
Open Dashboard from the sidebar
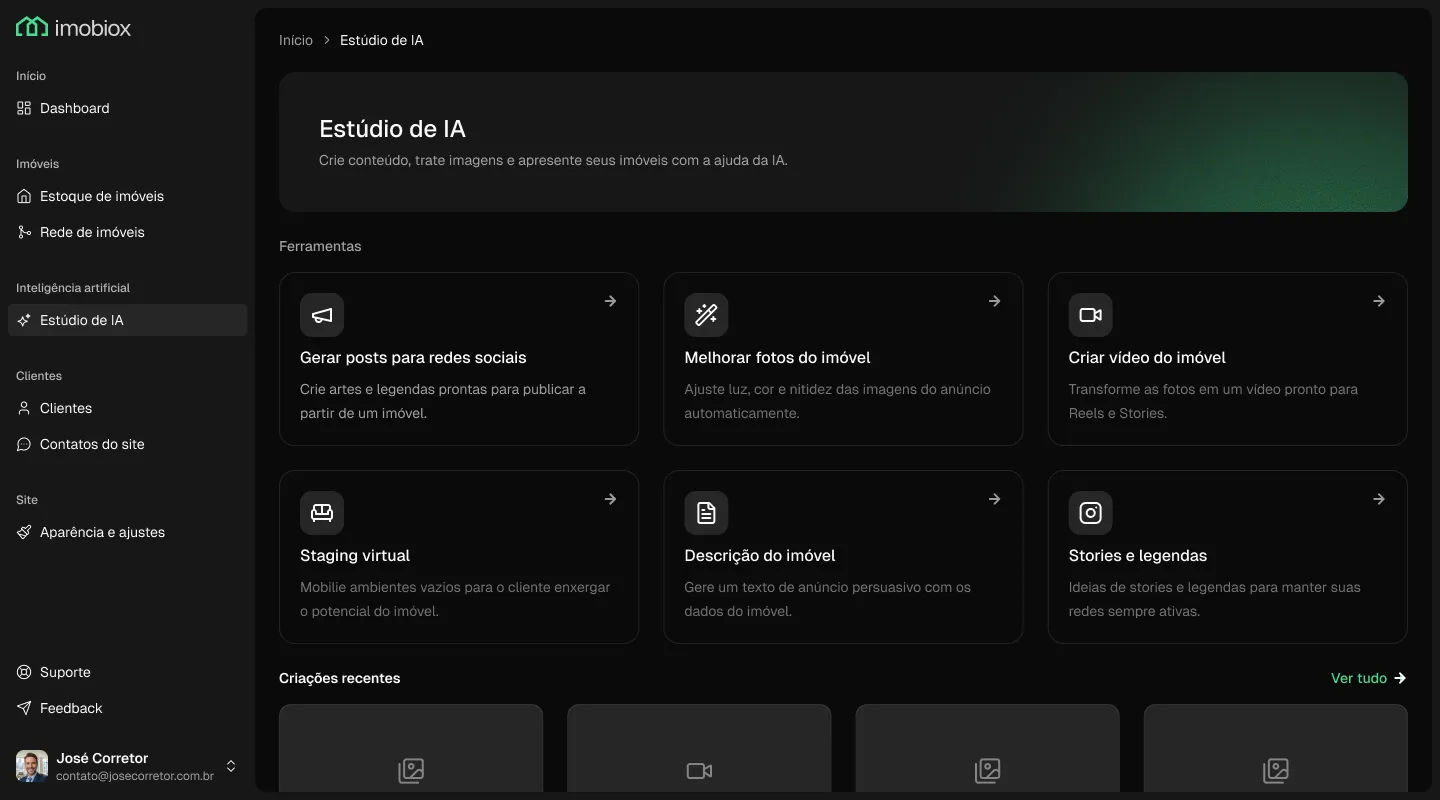point(127,108)
